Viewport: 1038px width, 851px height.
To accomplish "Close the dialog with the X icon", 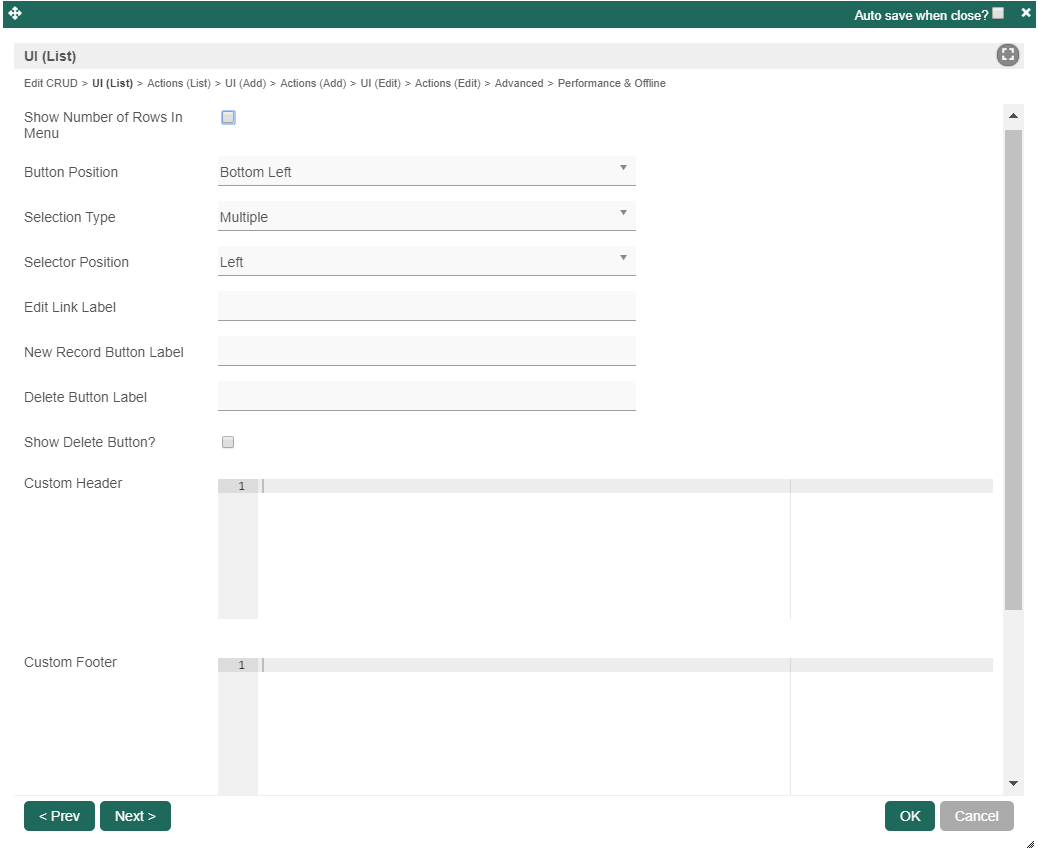I will (x=1025, y=13).
